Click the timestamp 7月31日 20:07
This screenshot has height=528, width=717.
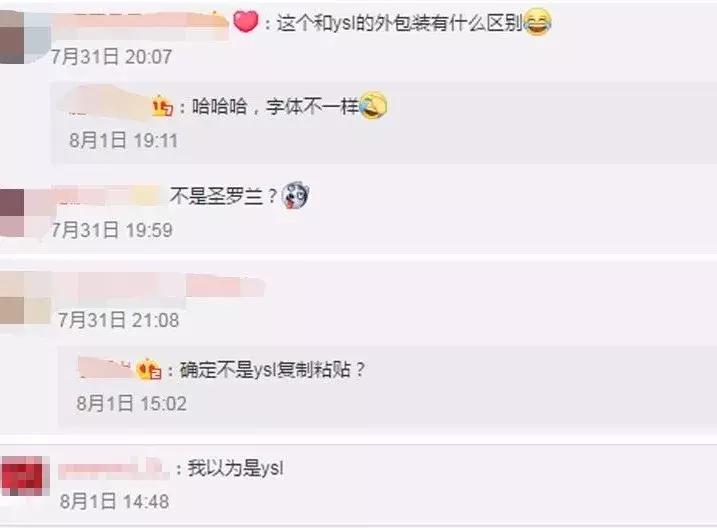[112, 57]
